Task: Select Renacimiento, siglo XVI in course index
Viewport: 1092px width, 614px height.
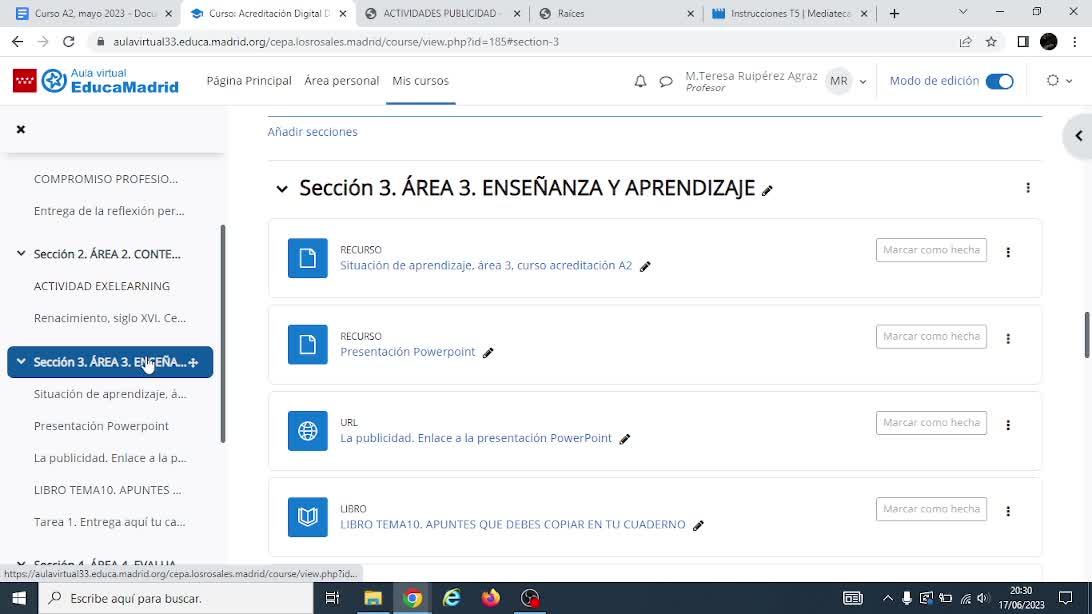Action: click(110, 318)
